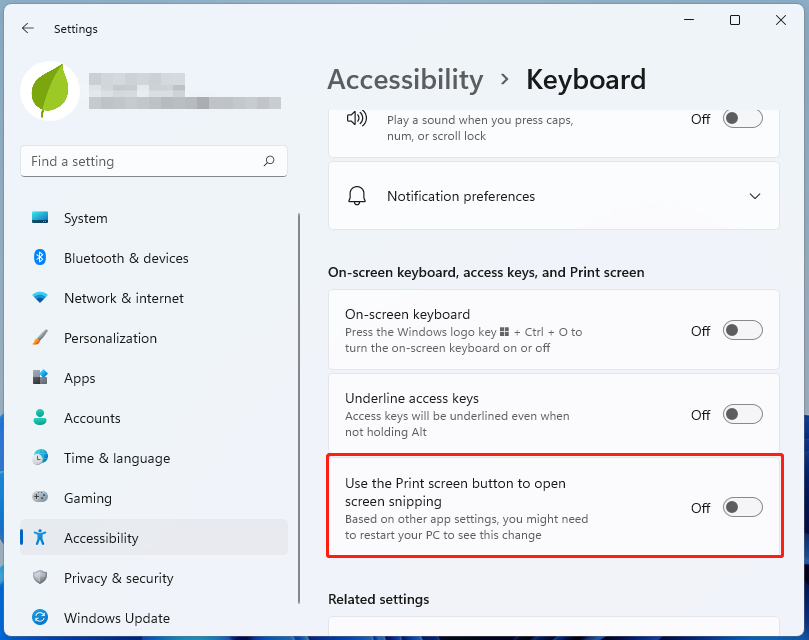Enable Print screen button for screen snipping
Screen dimensions: 809x640
coord(742,507)
